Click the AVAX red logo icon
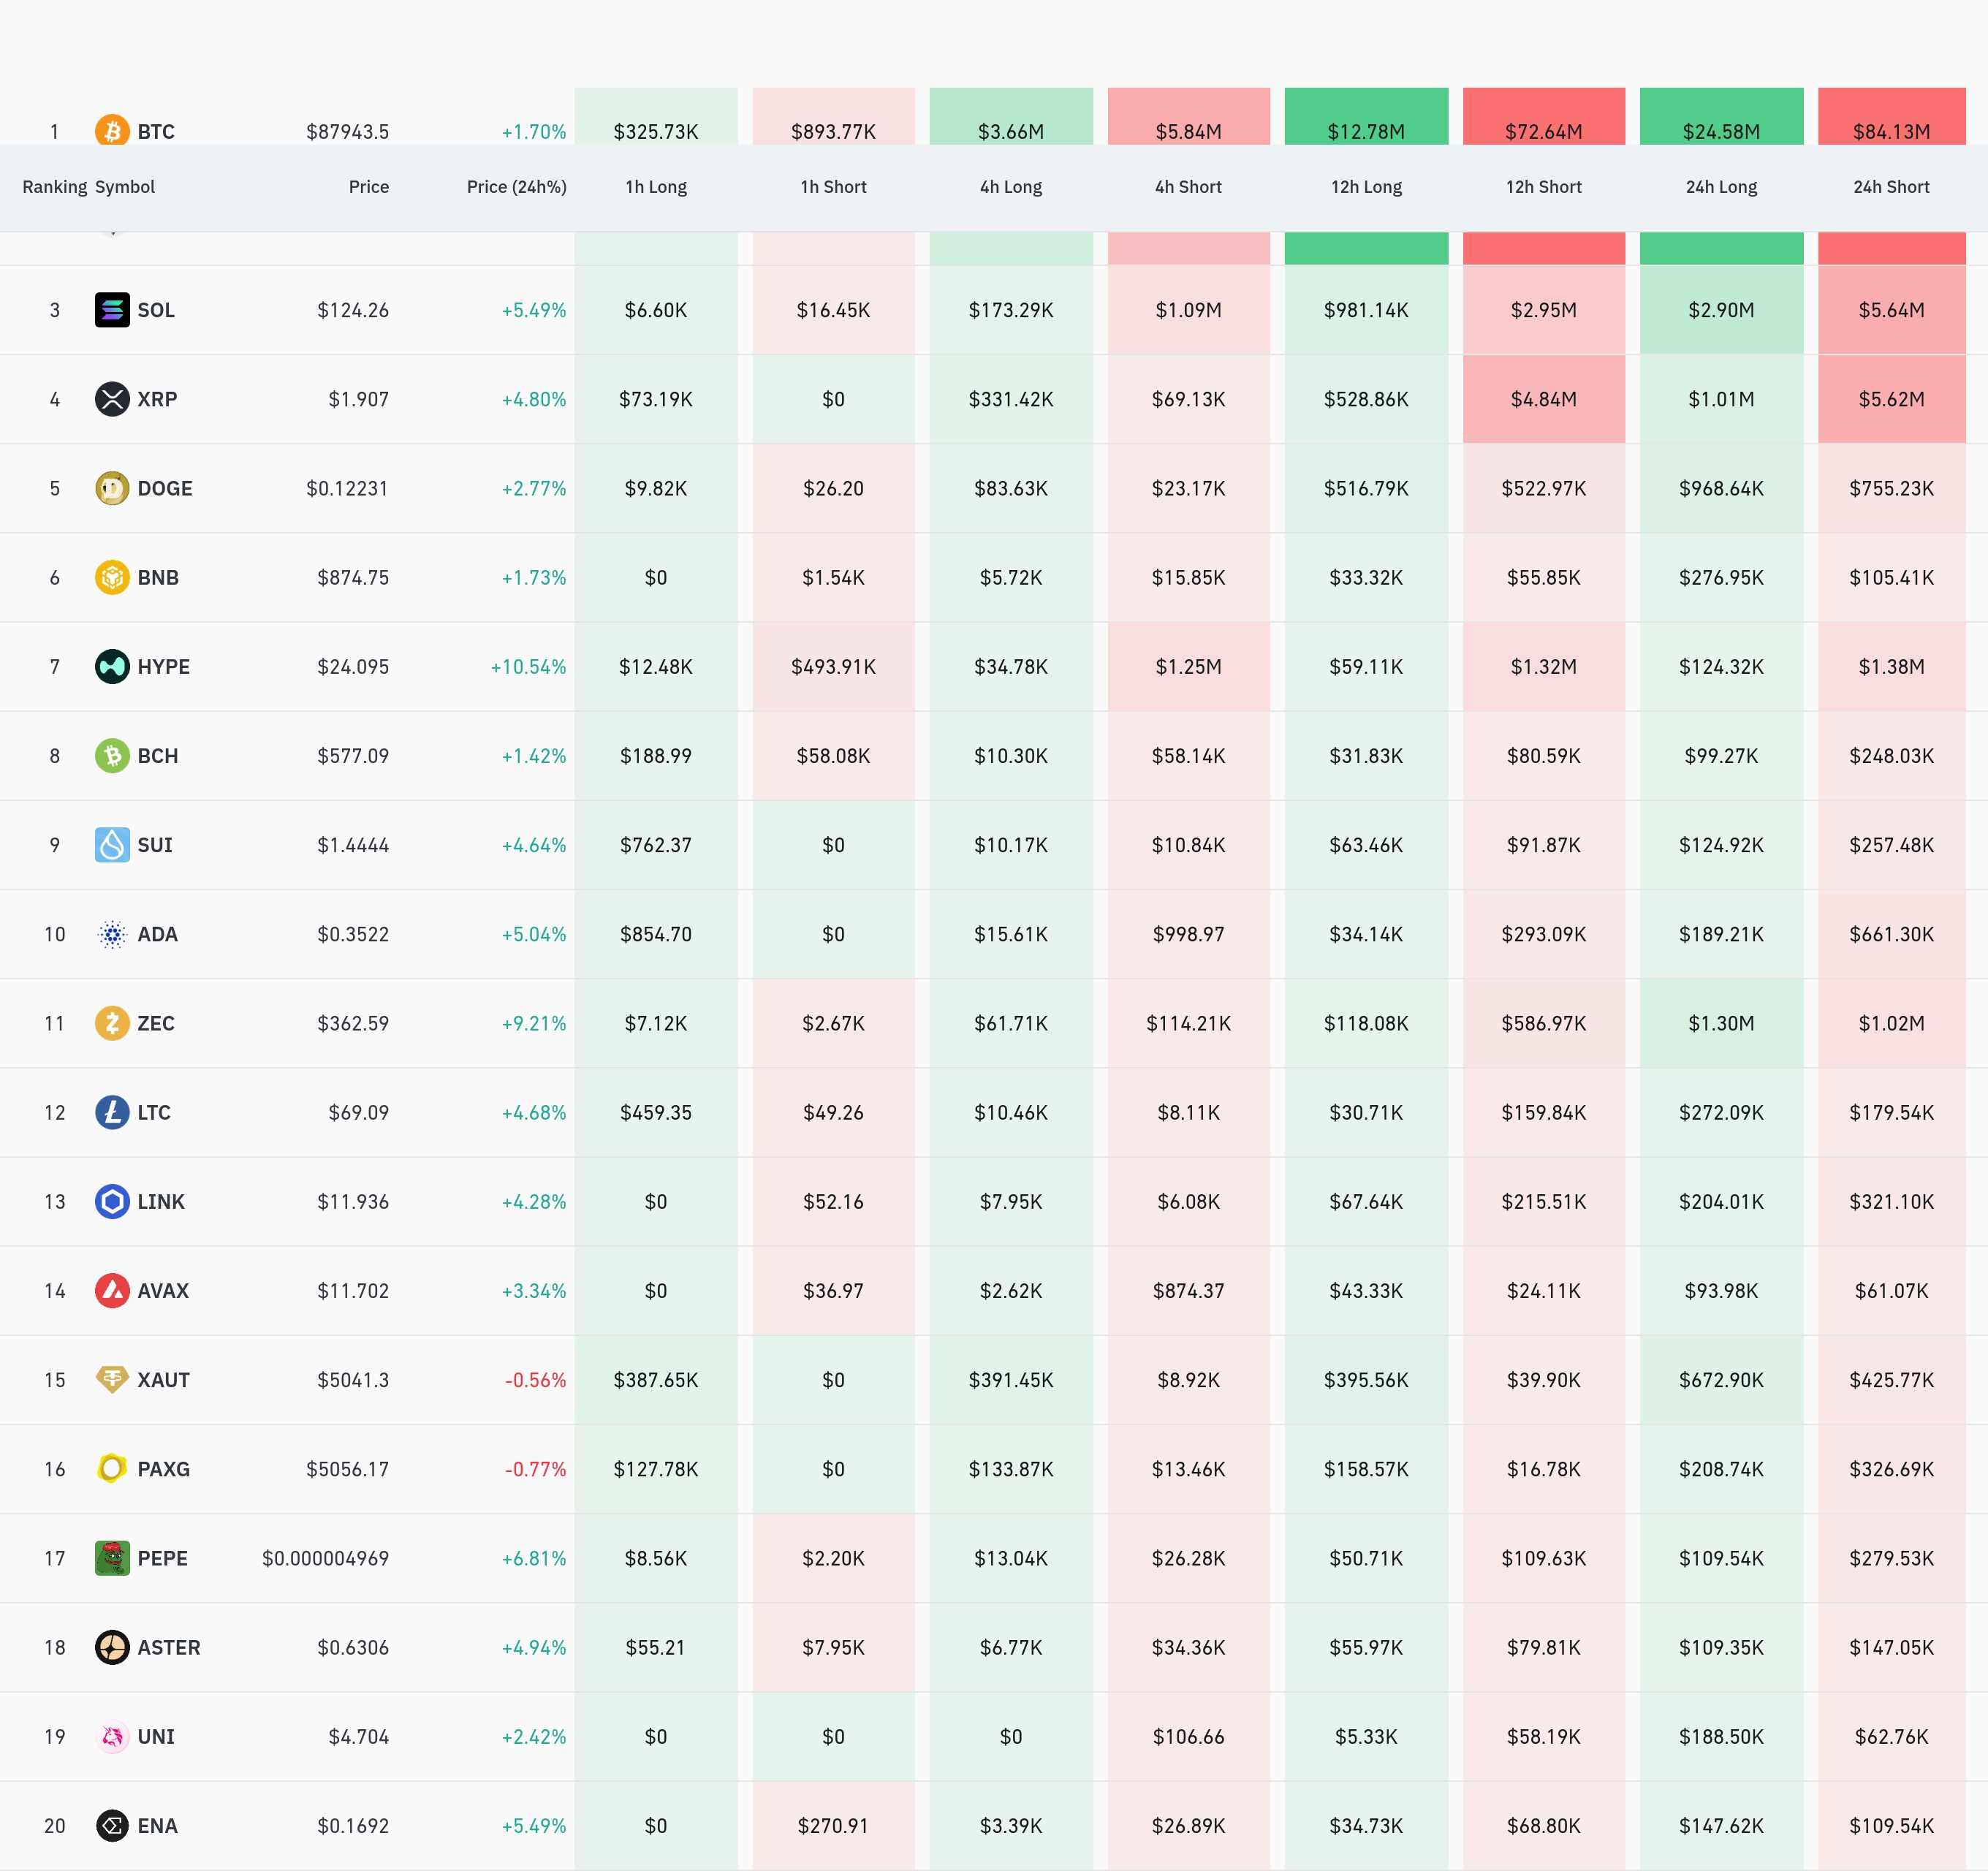1988x1871 pixels. point(112,1291)
